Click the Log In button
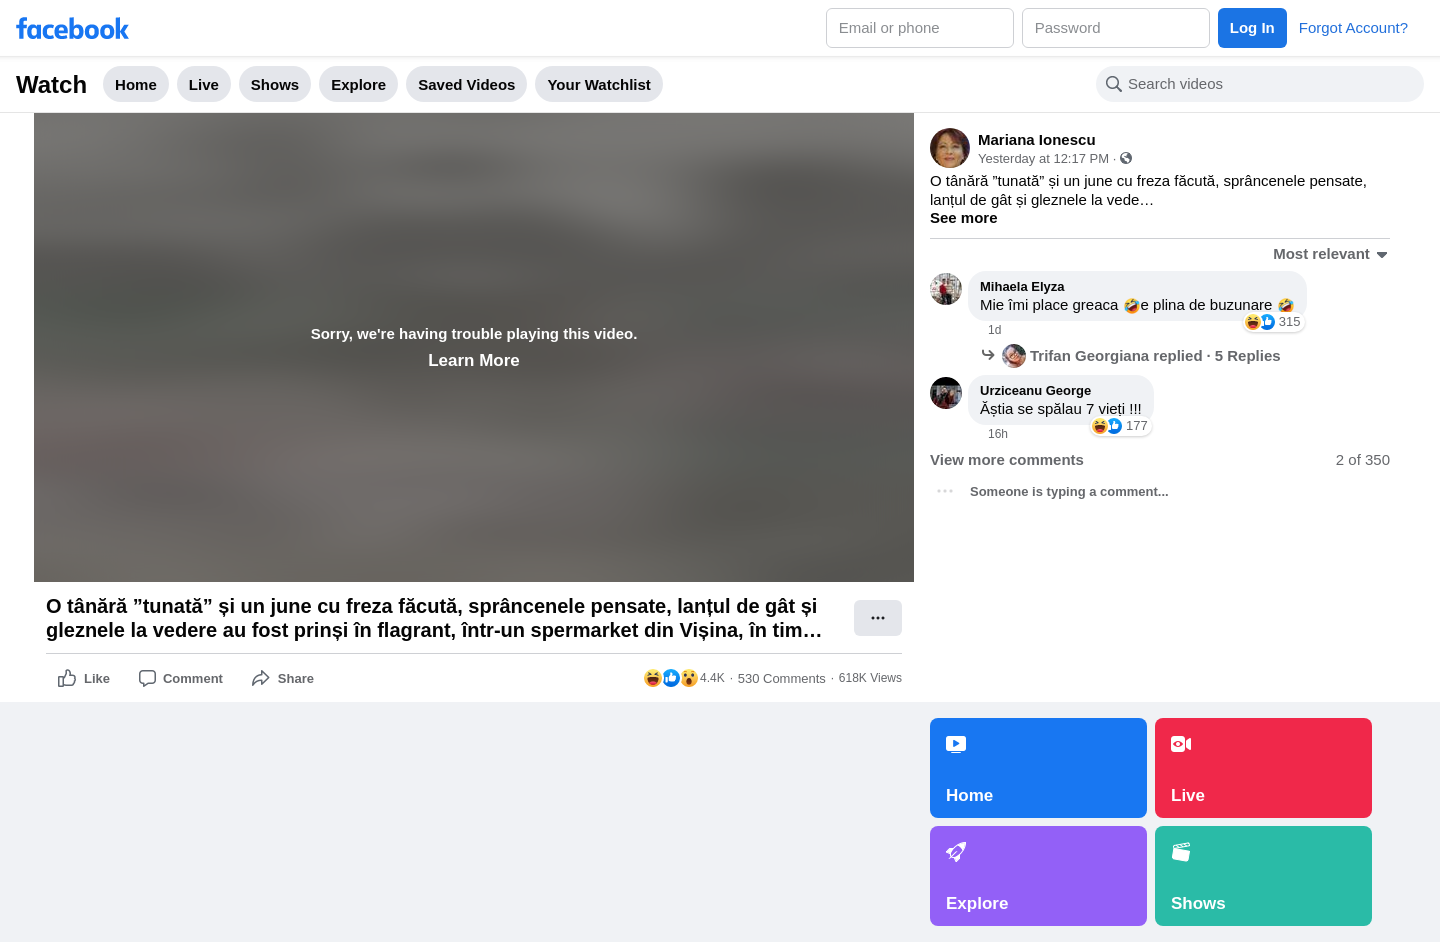The image size is (1440, 942). point(1252,28)
